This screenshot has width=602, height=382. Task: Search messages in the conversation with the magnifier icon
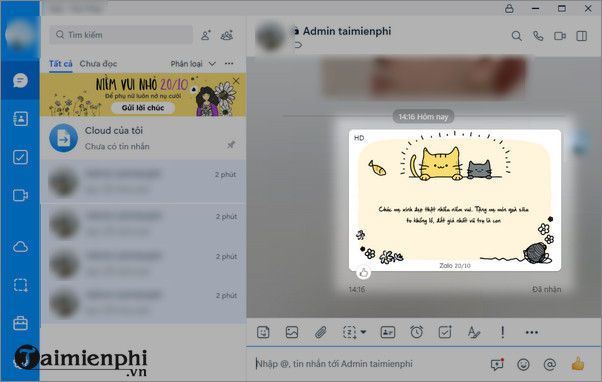coord(516,36)
